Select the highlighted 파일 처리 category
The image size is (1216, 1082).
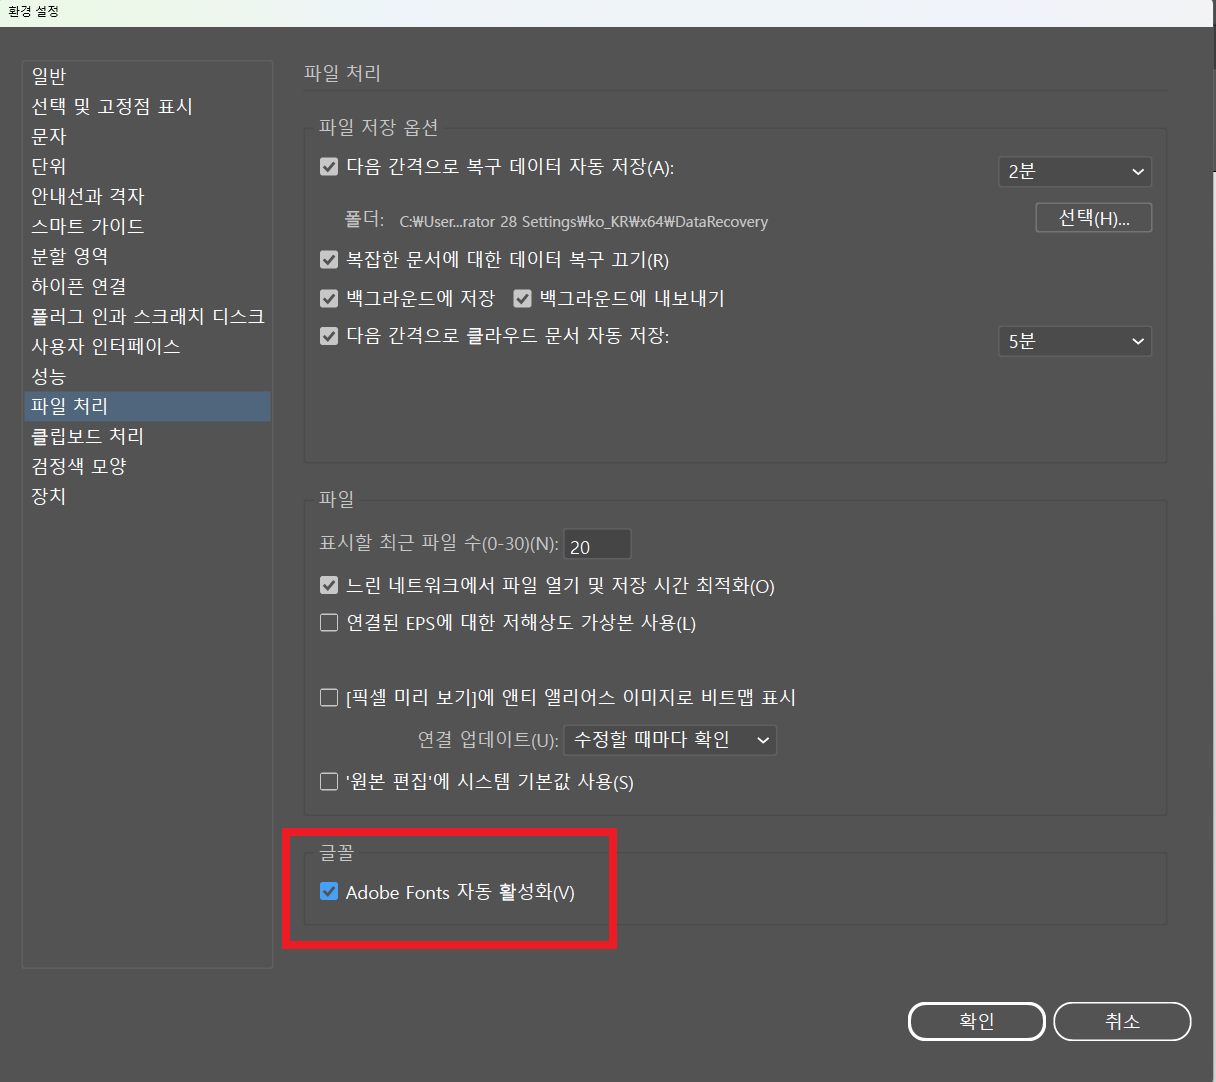tap(147, 406)
